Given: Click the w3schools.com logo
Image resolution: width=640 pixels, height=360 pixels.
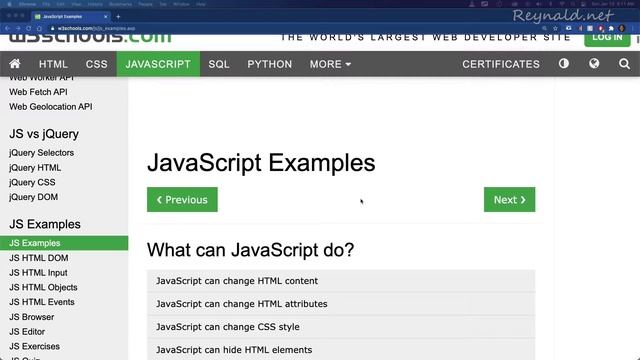Looking at the screenshot, I should coord(90,37).
